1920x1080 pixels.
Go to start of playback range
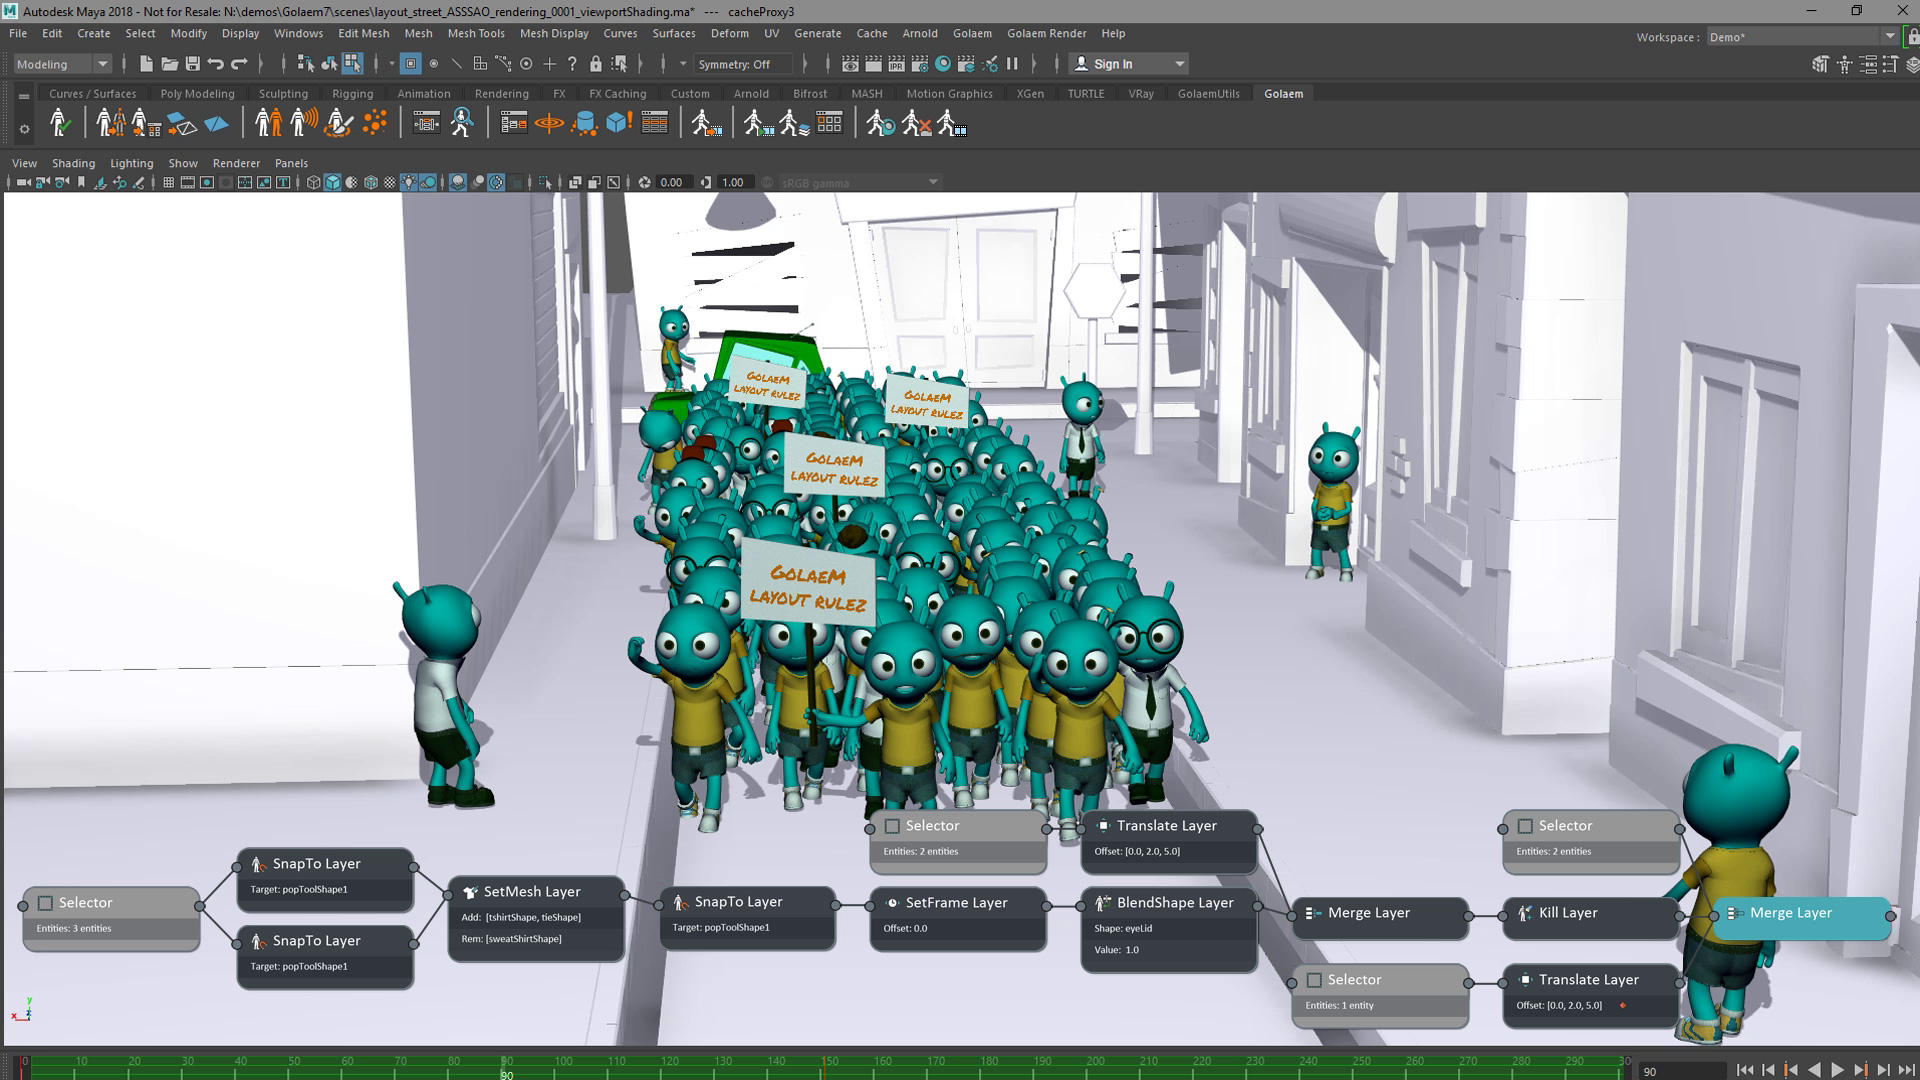click(x=1745, y=1070)
